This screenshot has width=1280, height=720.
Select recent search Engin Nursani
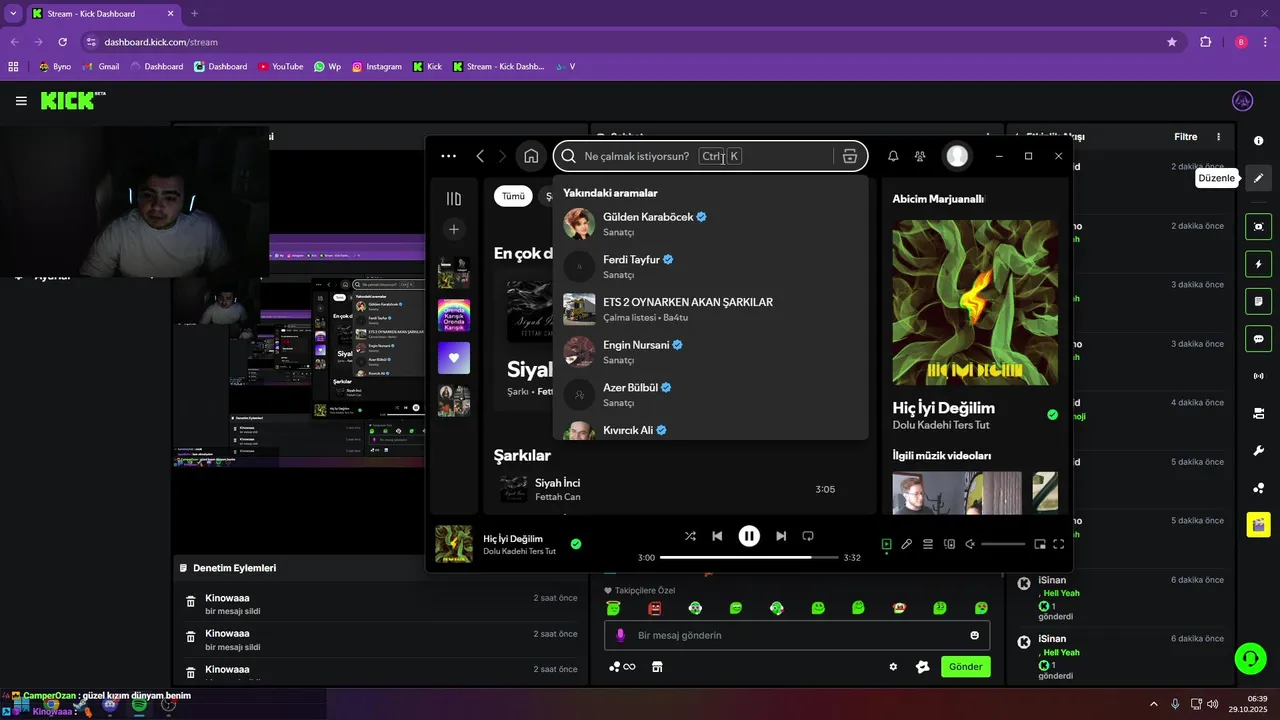(710, 352)
